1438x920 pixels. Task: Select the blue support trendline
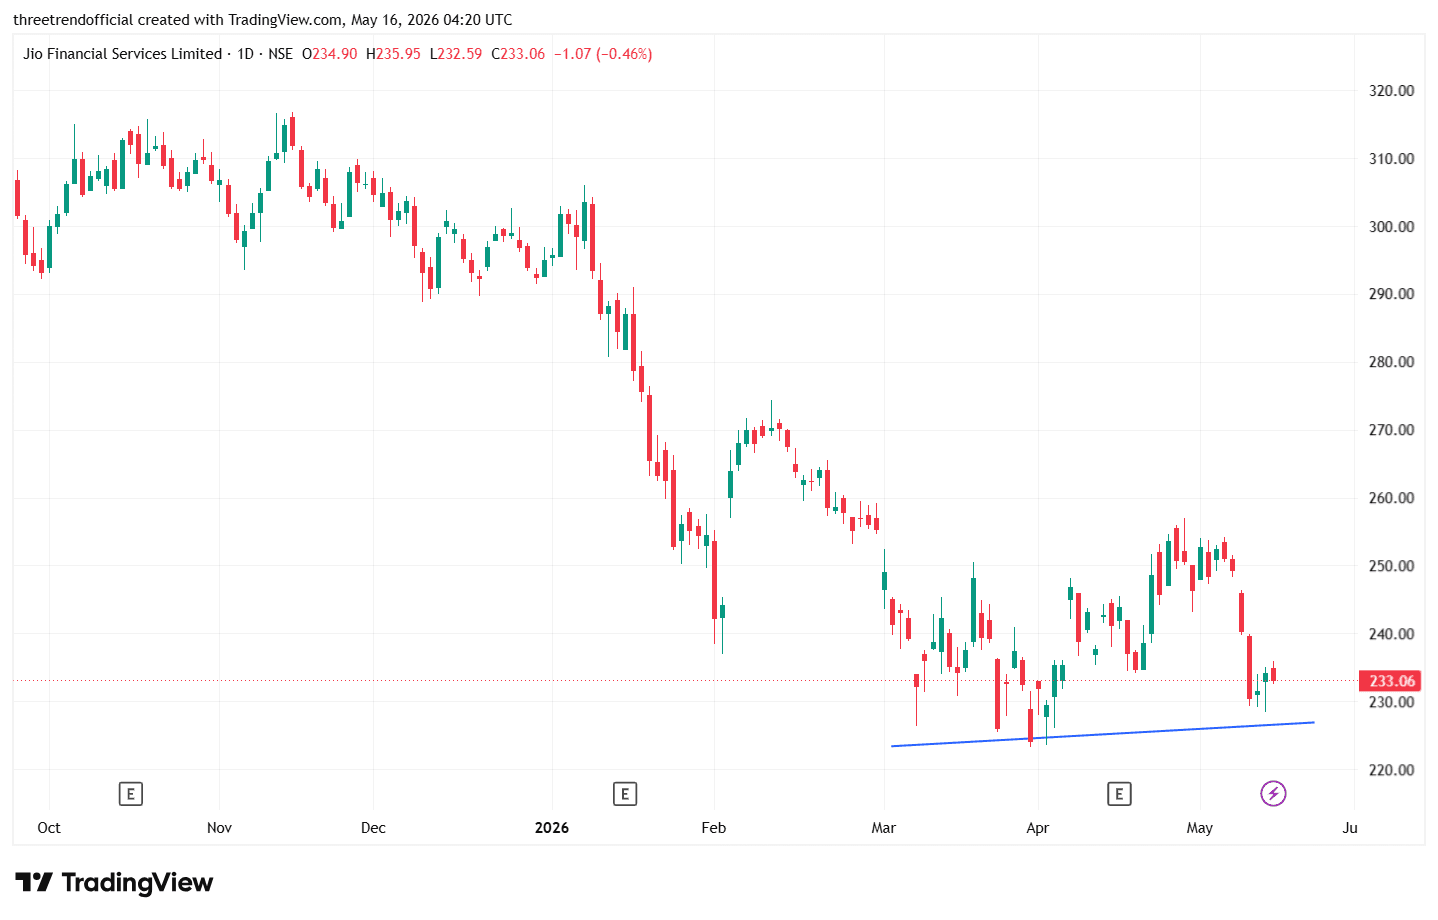pos(1102,734)
